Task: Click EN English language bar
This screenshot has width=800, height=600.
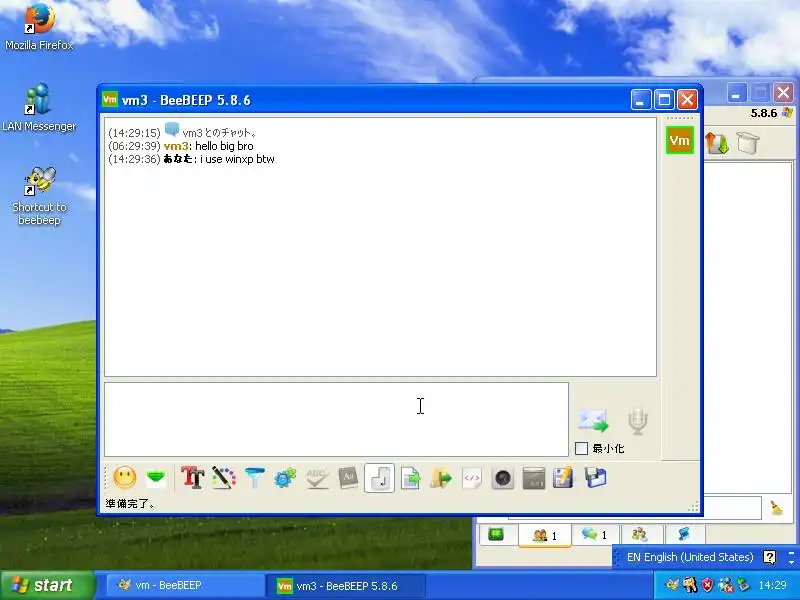Action: coord(690,557)
